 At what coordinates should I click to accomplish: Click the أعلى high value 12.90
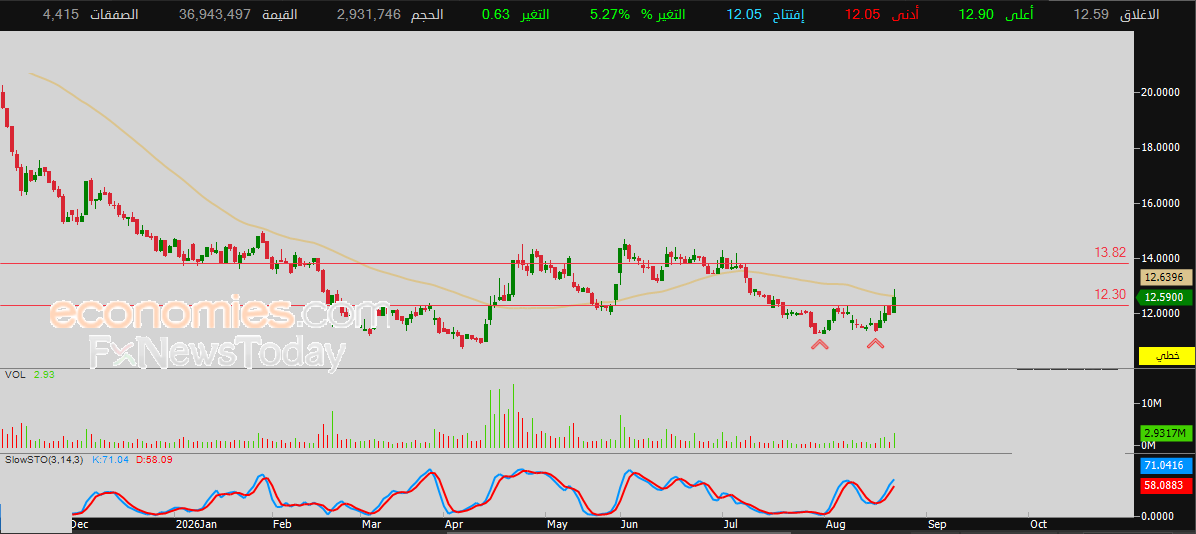(x=978, y=14)
